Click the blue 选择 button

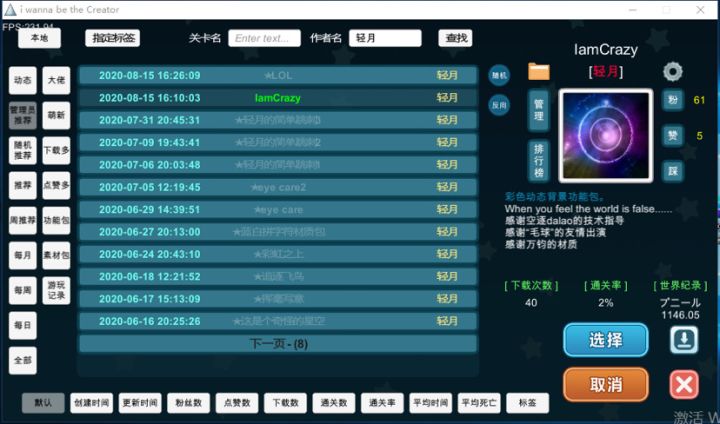point(606,340)
